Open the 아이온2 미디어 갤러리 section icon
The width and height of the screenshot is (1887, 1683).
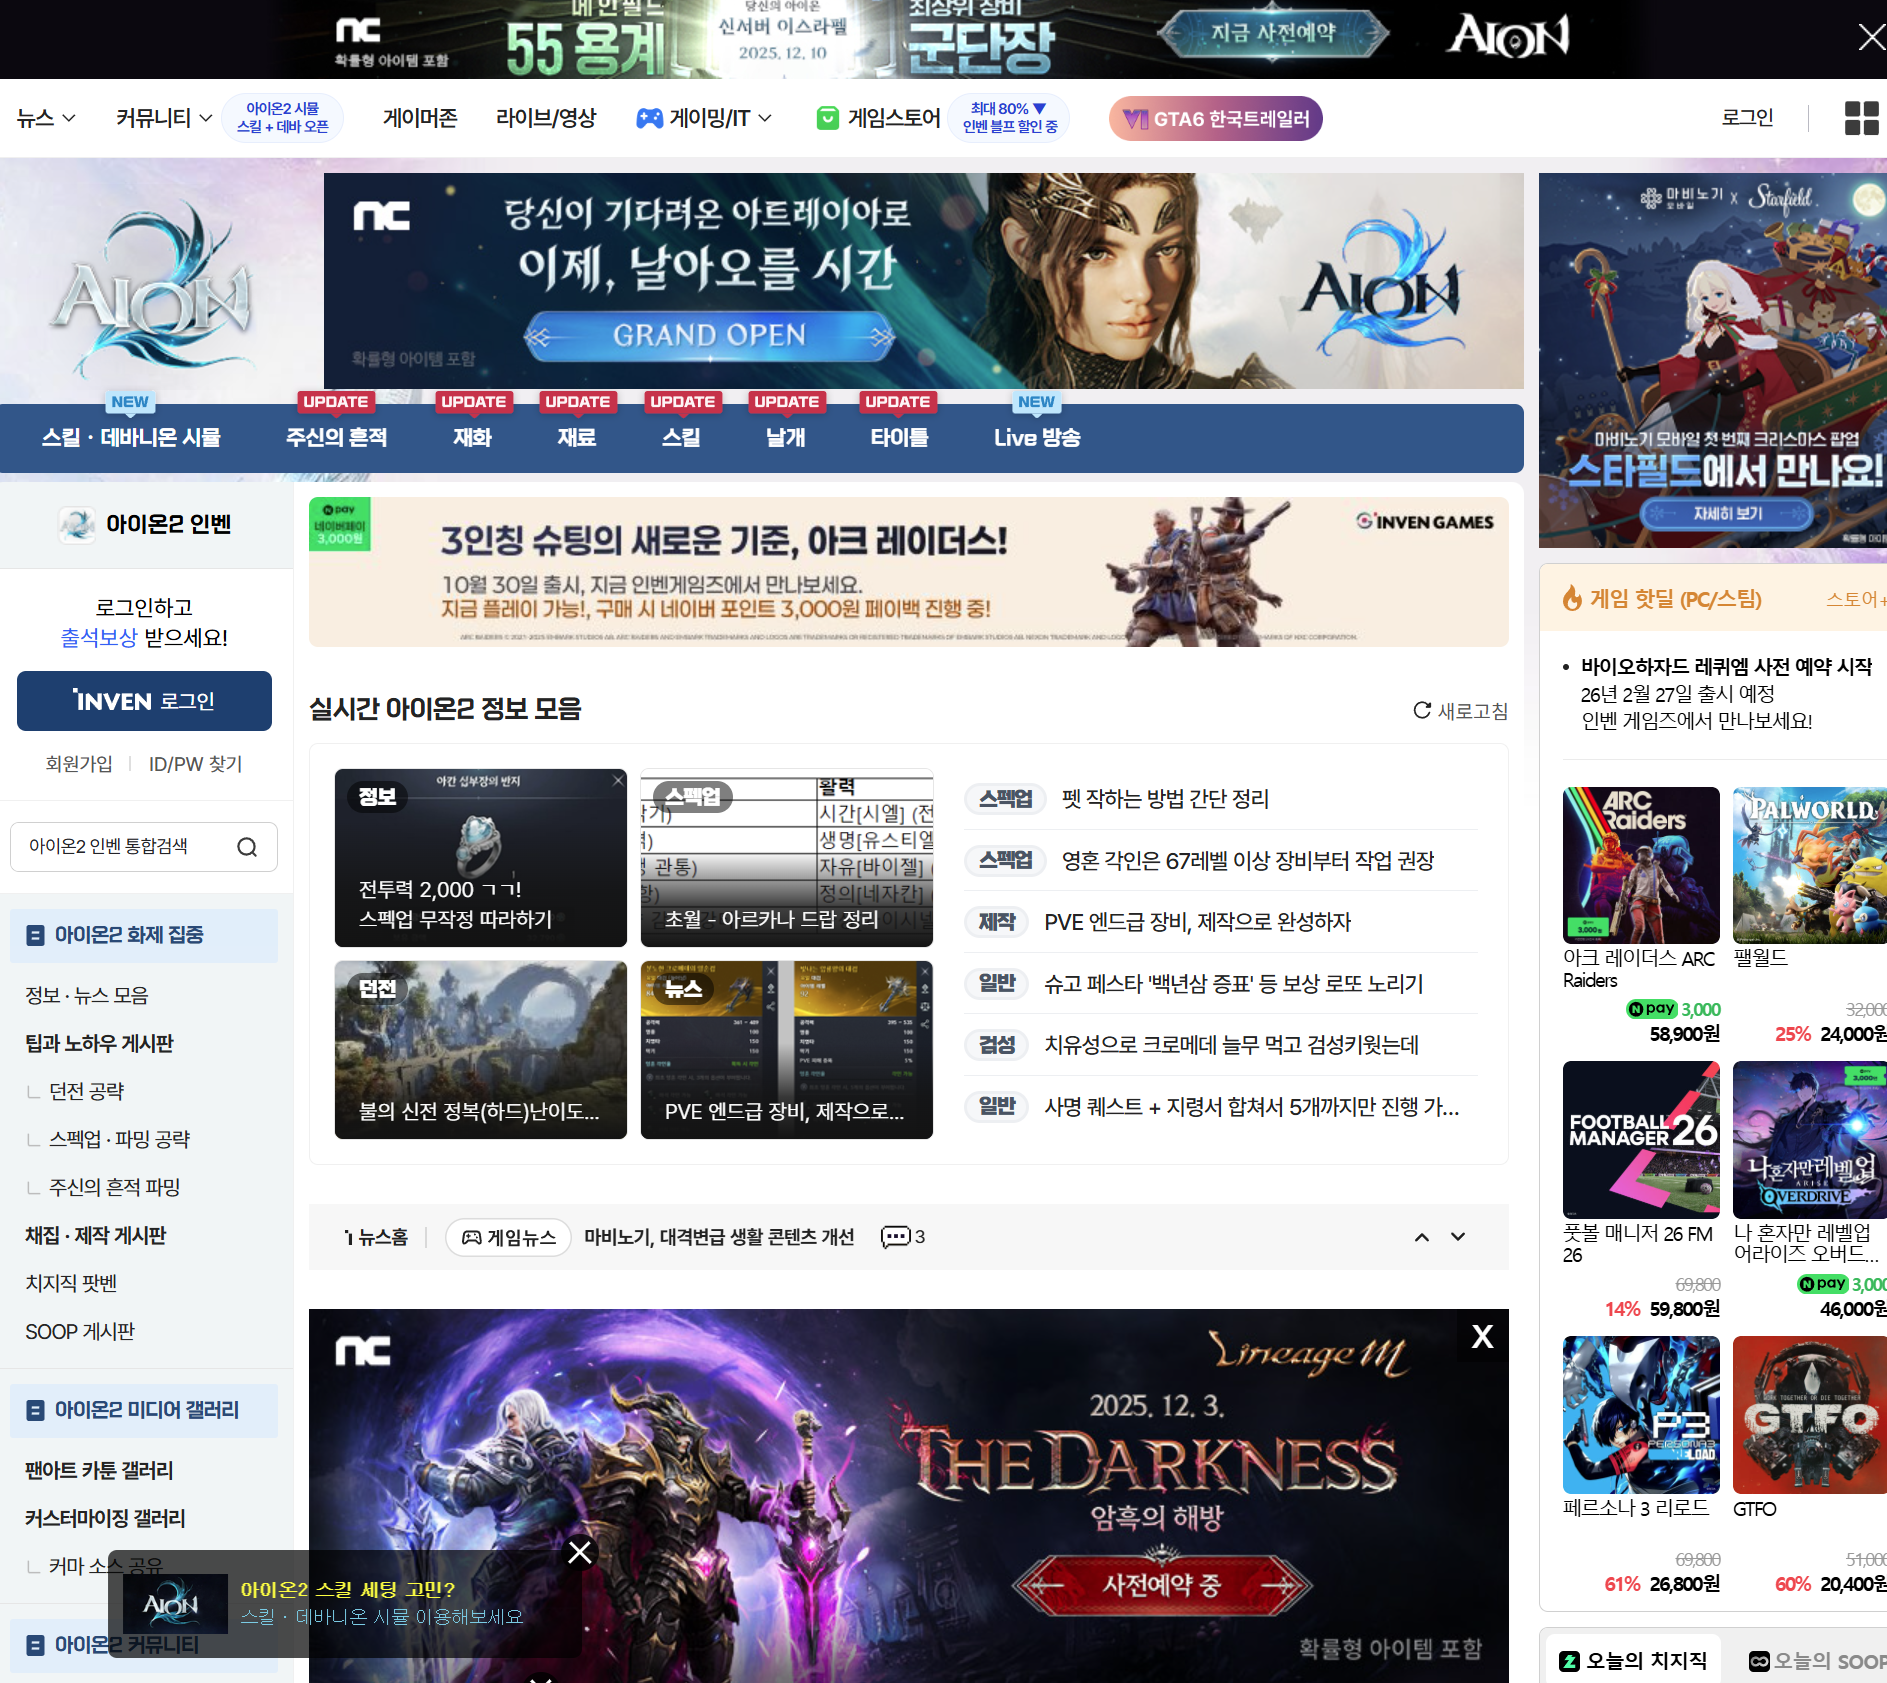(x=35, y=1410)
